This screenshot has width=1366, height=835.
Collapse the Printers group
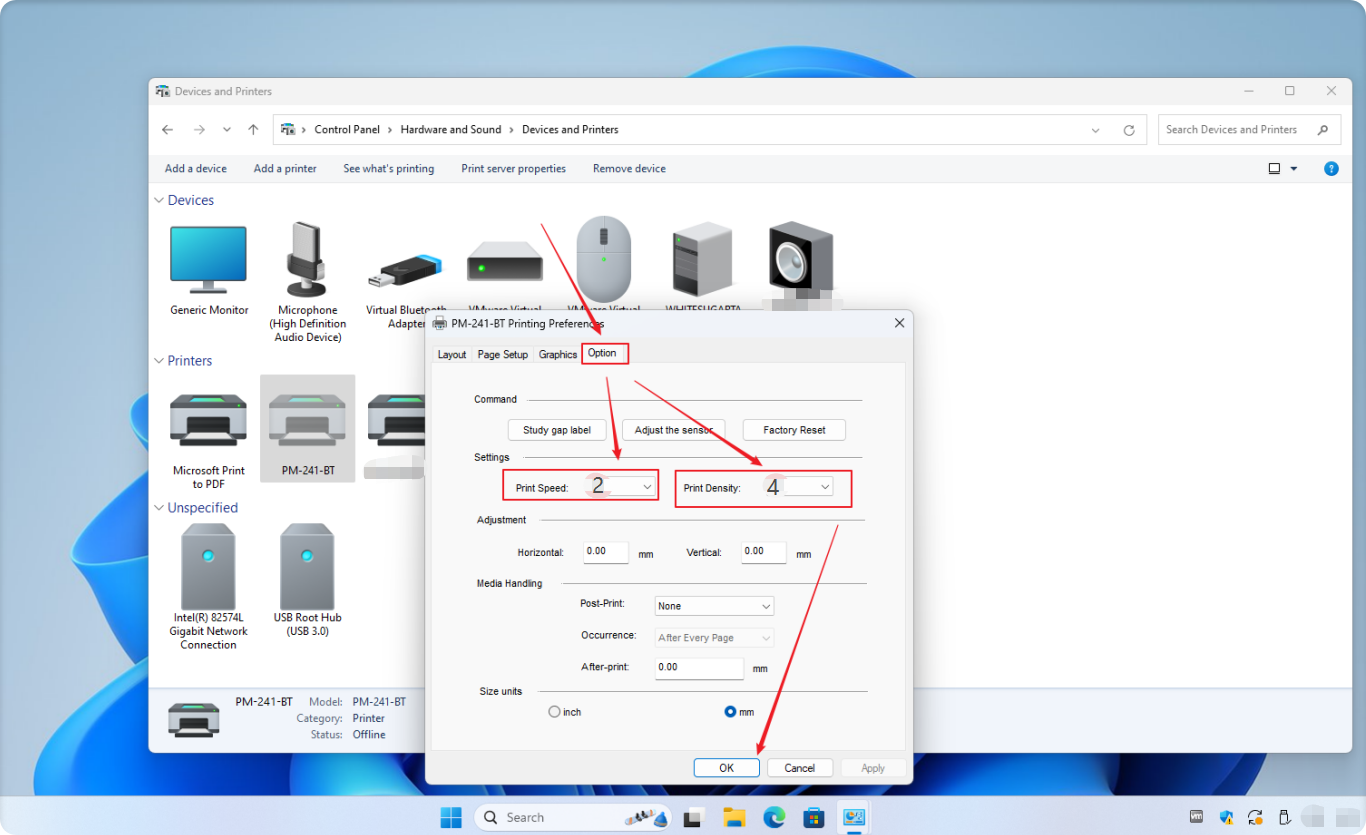coord(159,361)
